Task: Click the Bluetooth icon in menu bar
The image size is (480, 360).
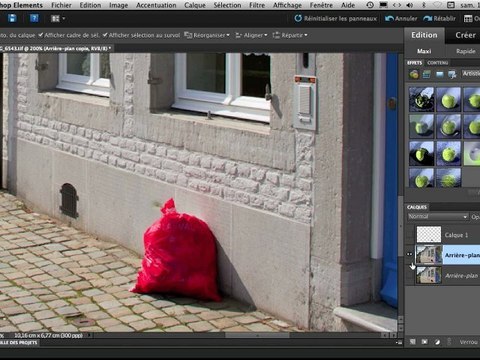Action: (424, 5)
